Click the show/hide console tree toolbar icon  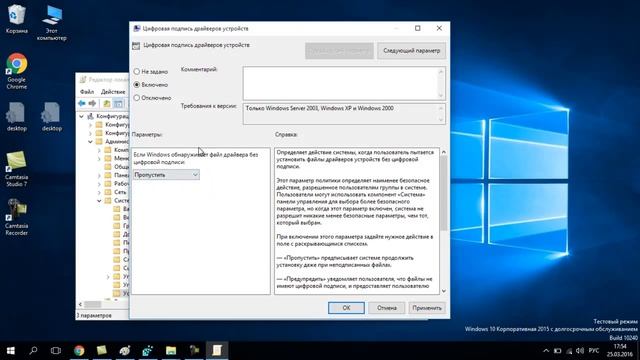coord(118,104)
